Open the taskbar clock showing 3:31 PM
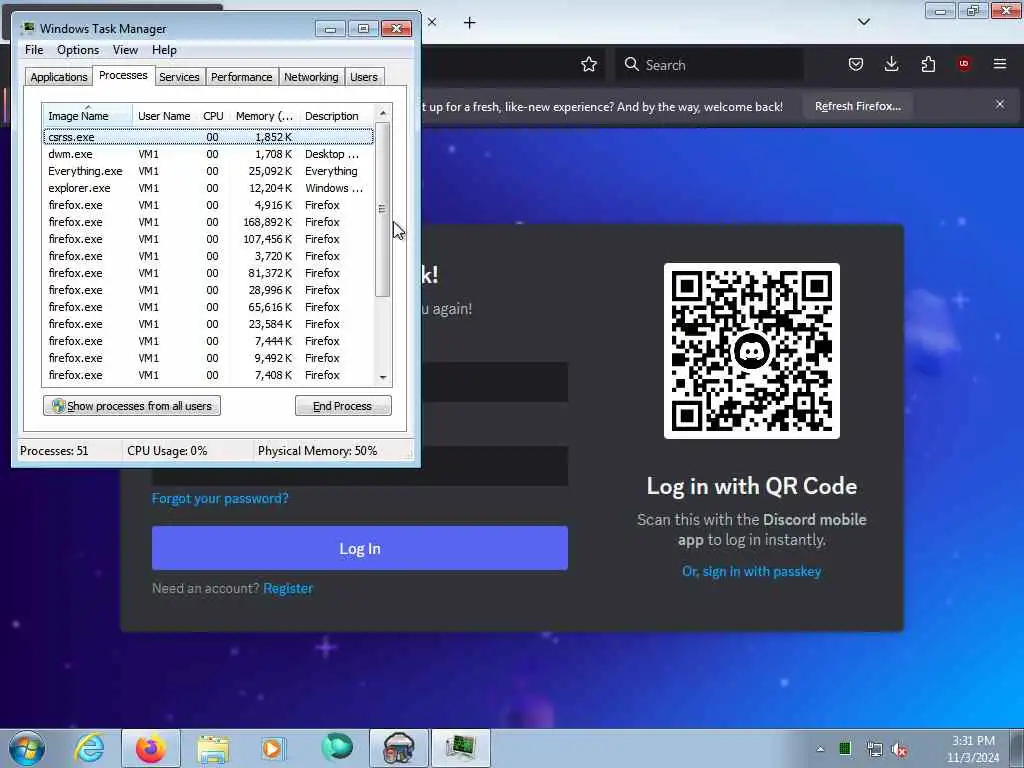Viewport: 1024px width, 768px height. (x=973, y=749)
